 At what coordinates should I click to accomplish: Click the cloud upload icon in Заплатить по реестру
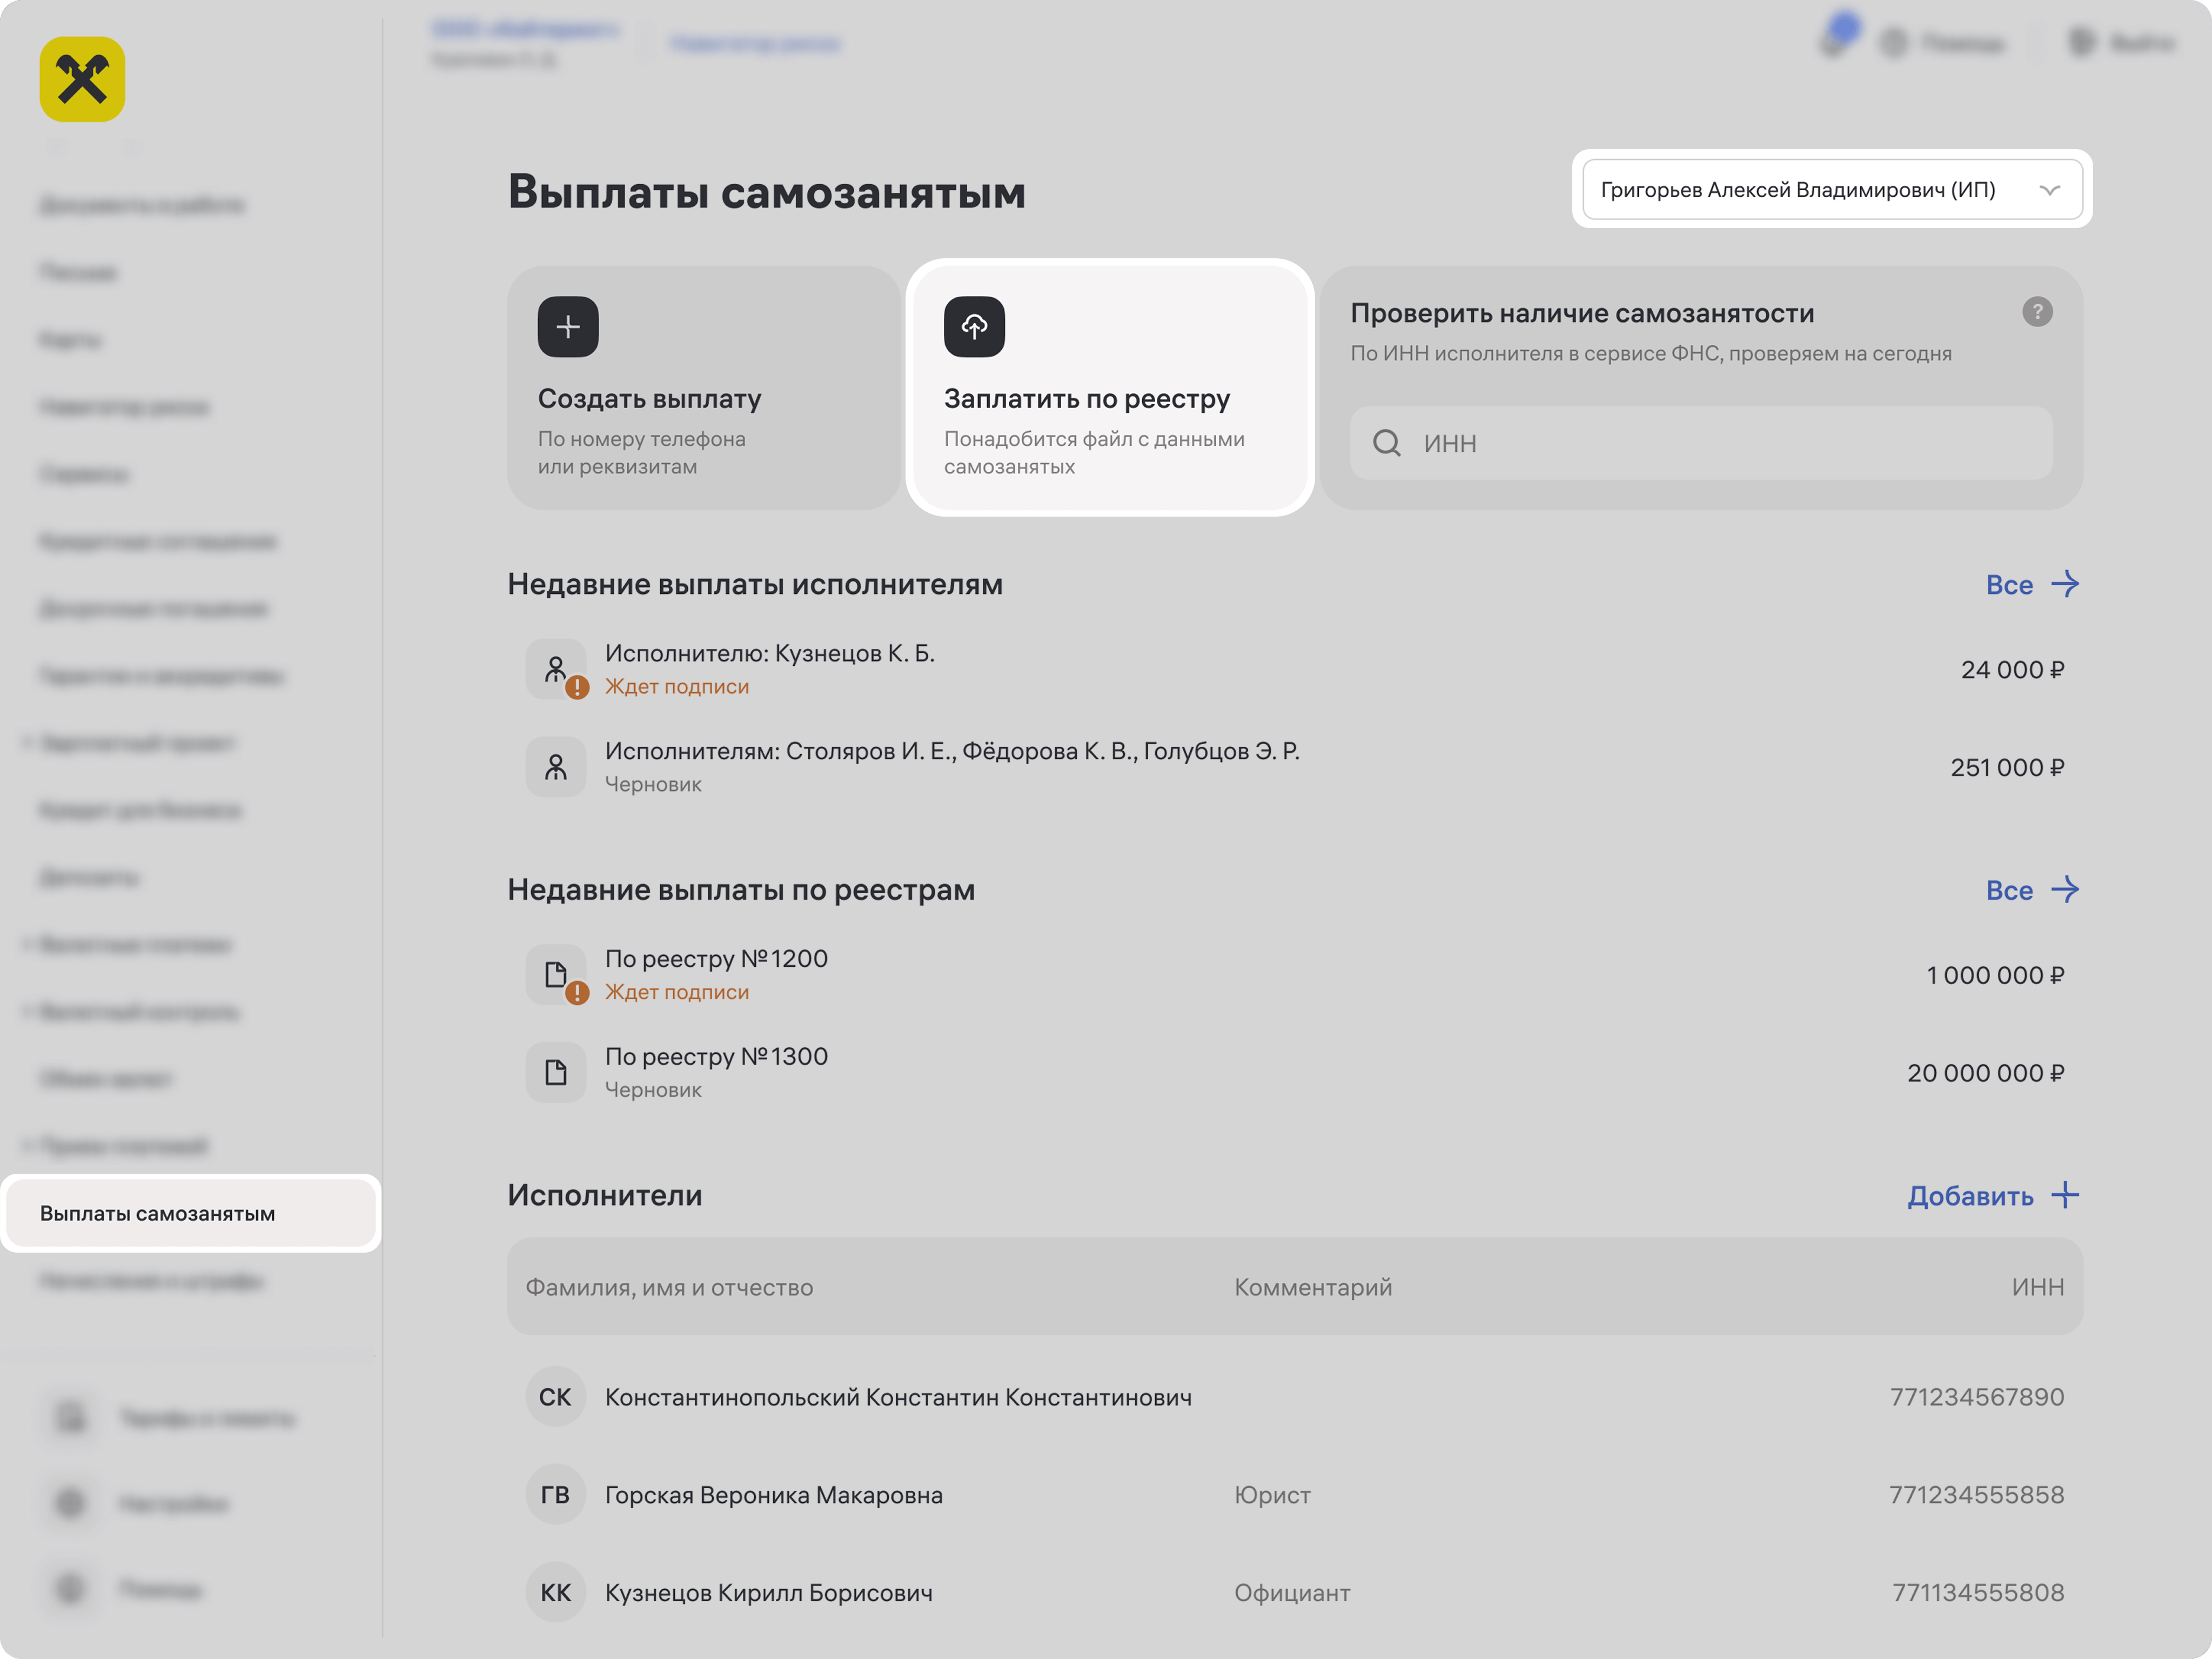[x=974, y=327]
